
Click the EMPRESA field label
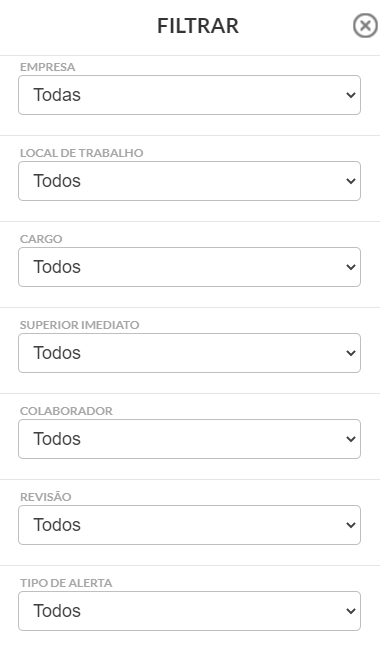point(48,67)
